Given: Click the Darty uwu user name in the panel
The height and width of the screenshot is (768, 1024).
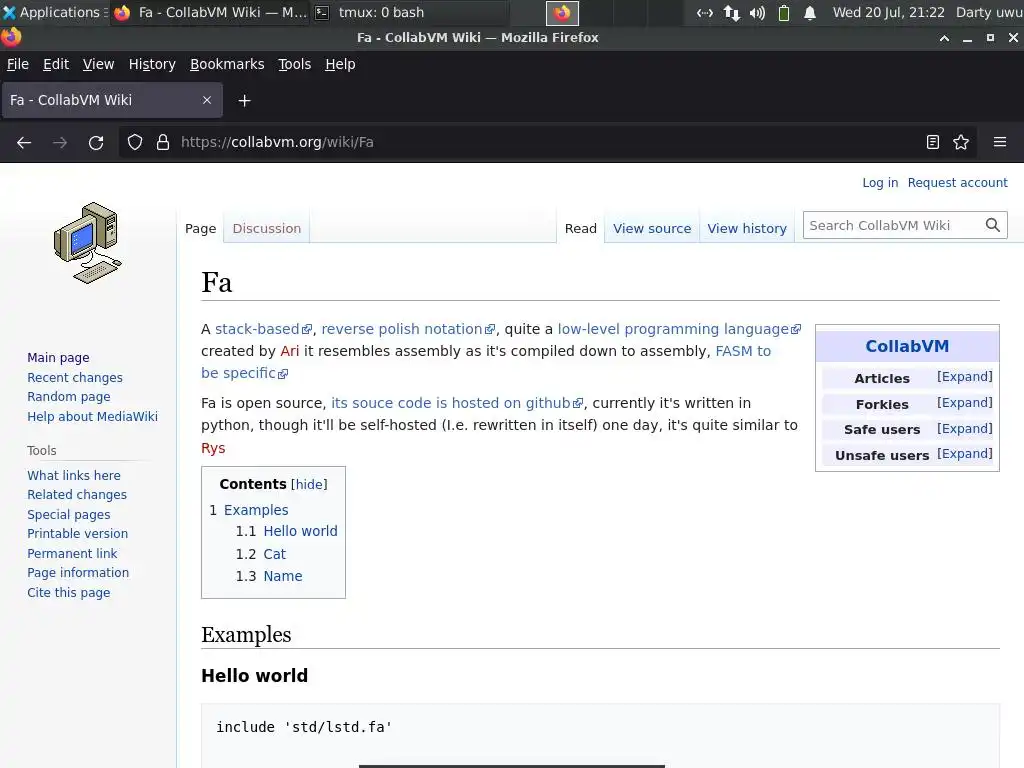Looking at the screenshot, I should (989, 12).
